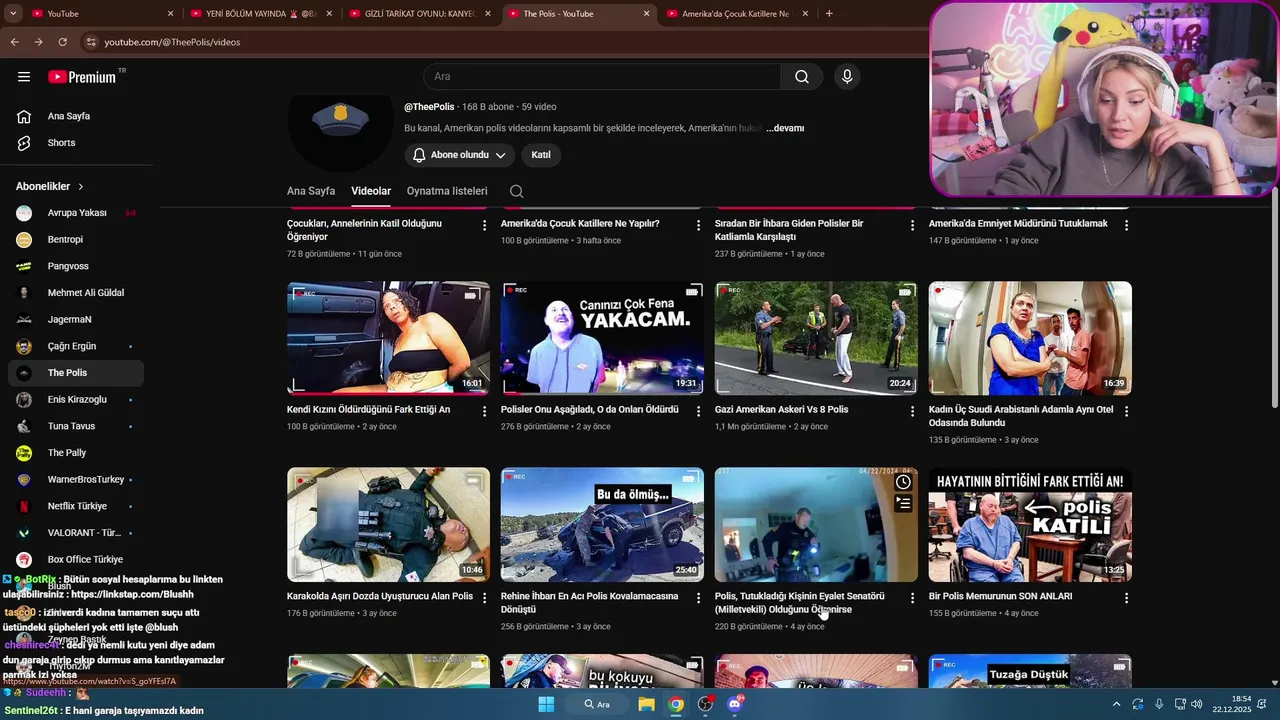Image resolution: width=1280 pixels, height=720 pixels.
Task: Open polis KATİLİ video thumbnail
Action: pos(1030,525)
